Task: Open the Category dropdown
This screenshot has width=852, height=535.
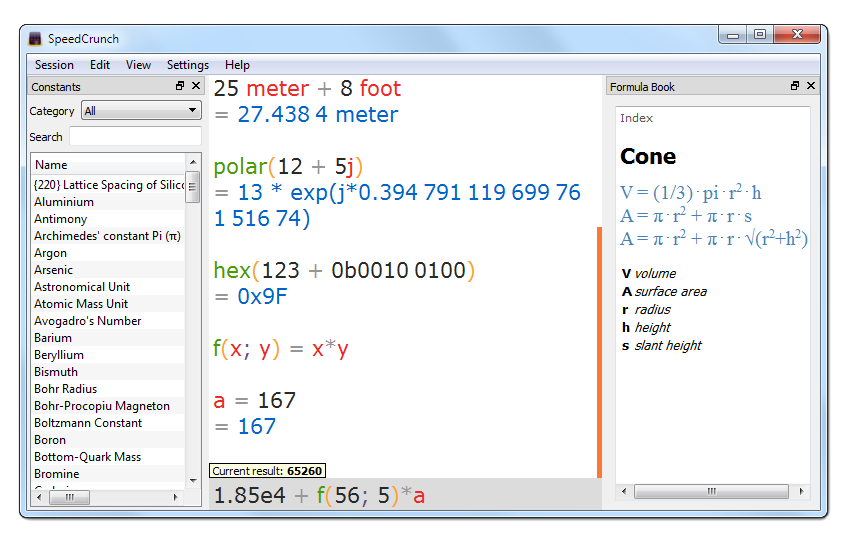Action: [141, 111]
